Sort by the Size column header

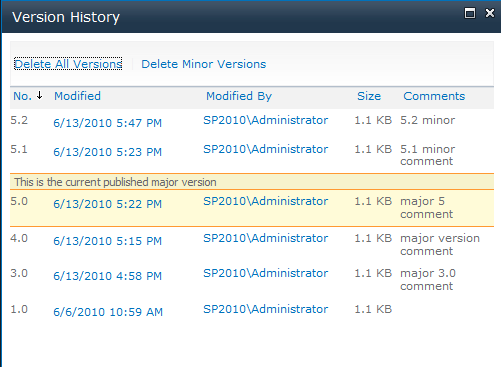[x=369, y=96]
